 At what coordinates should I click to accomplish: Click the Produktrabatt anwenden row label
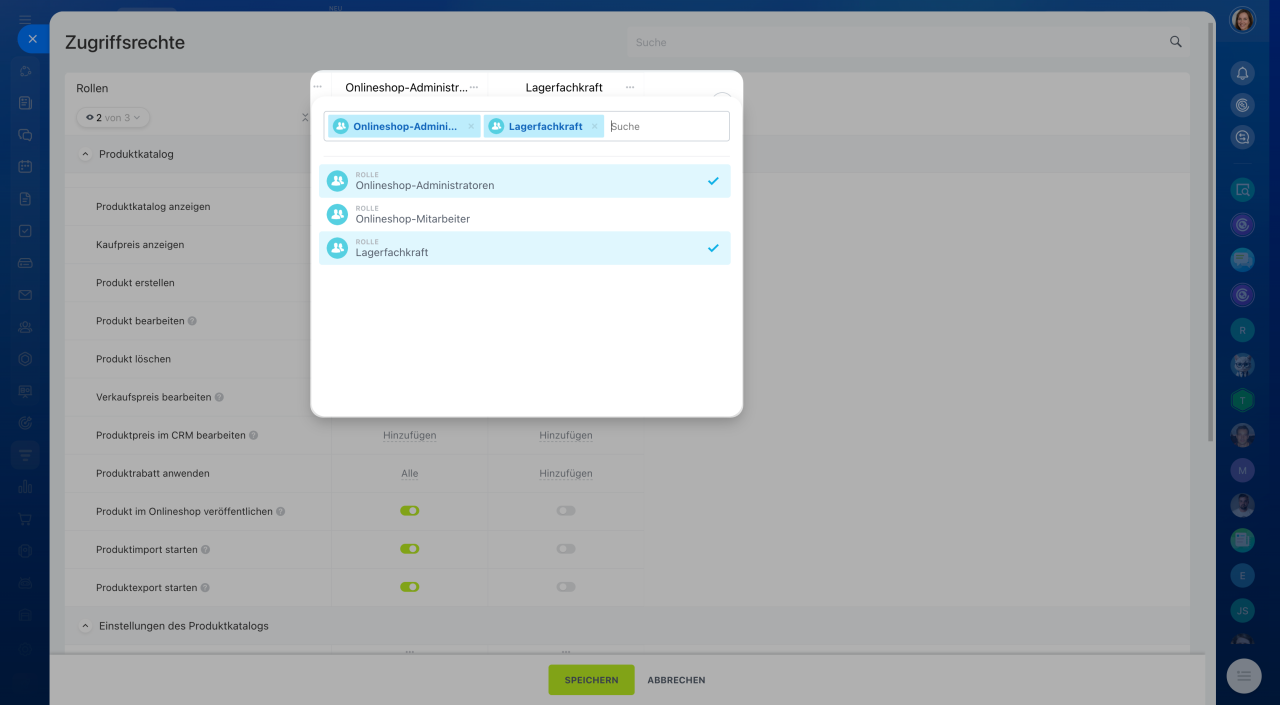click(153, 473)
